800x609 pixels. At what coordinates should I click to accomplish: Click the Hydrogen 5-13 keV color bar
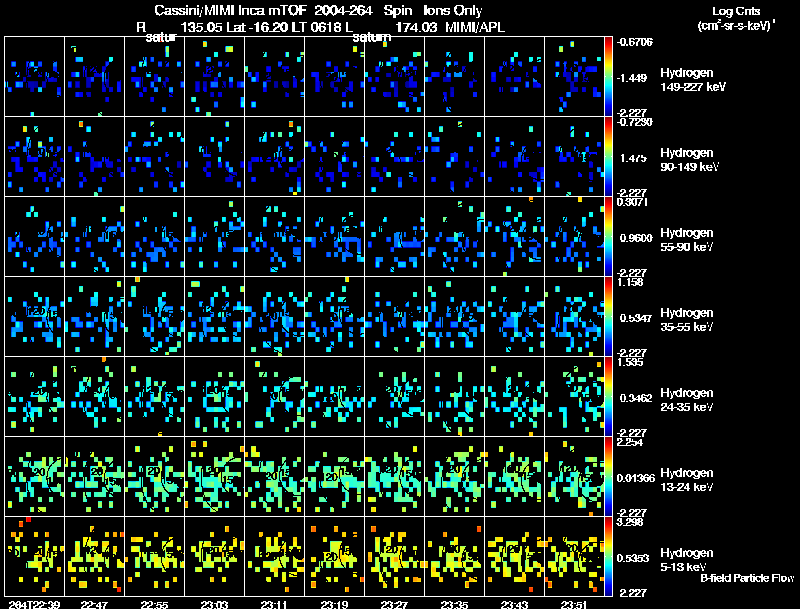click(x=609, y=556)
